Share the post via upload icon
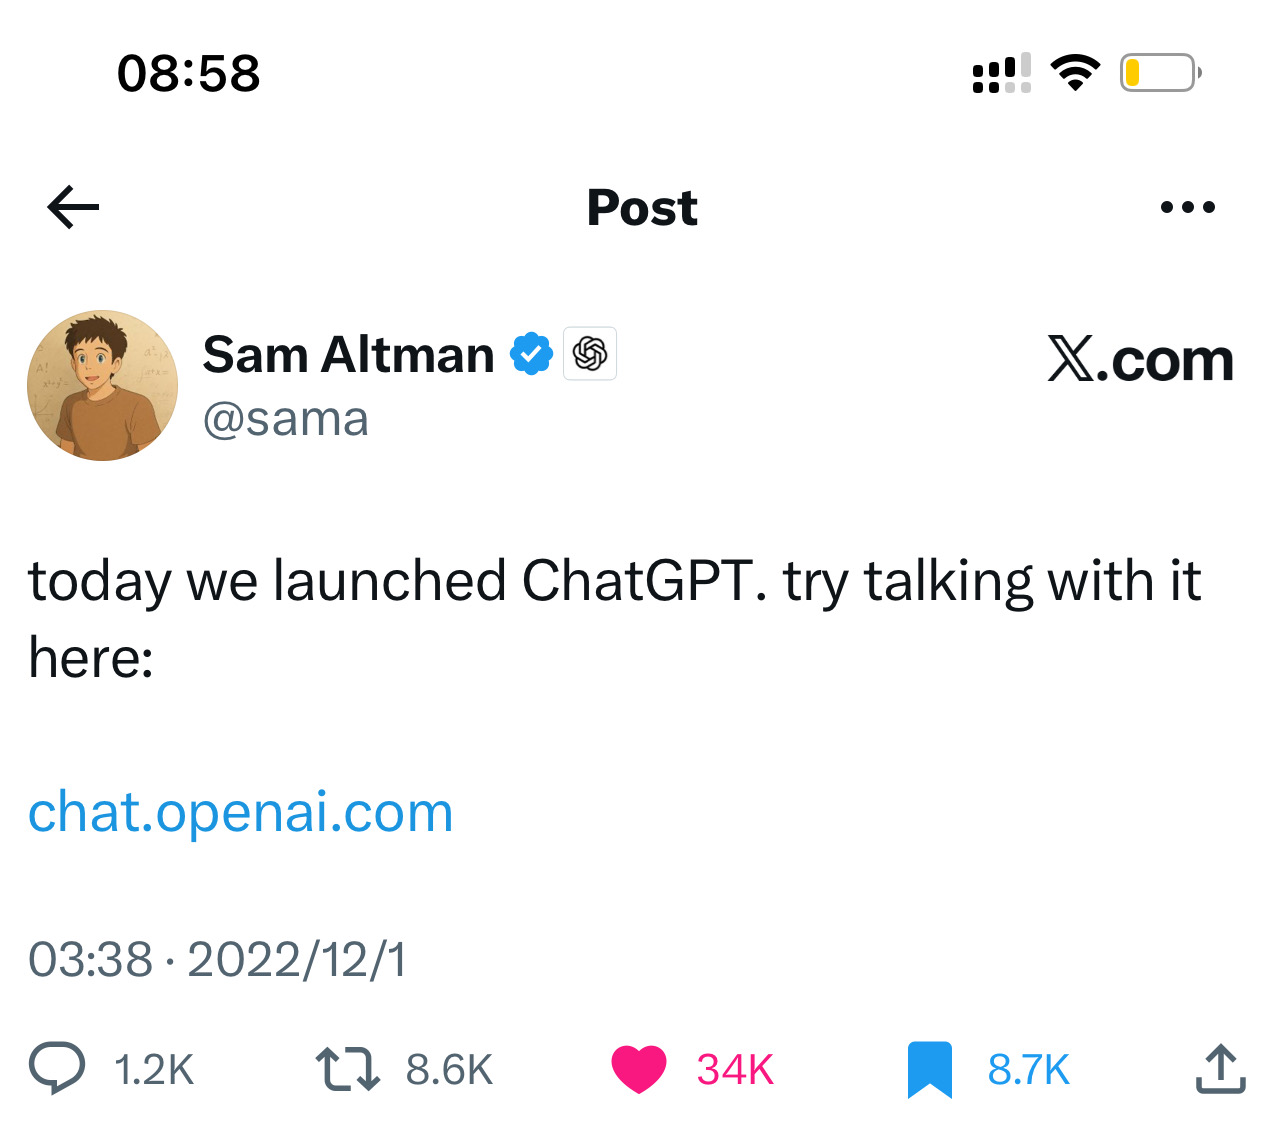Screen dimensions: 1284x1143 (1220, 1068)
